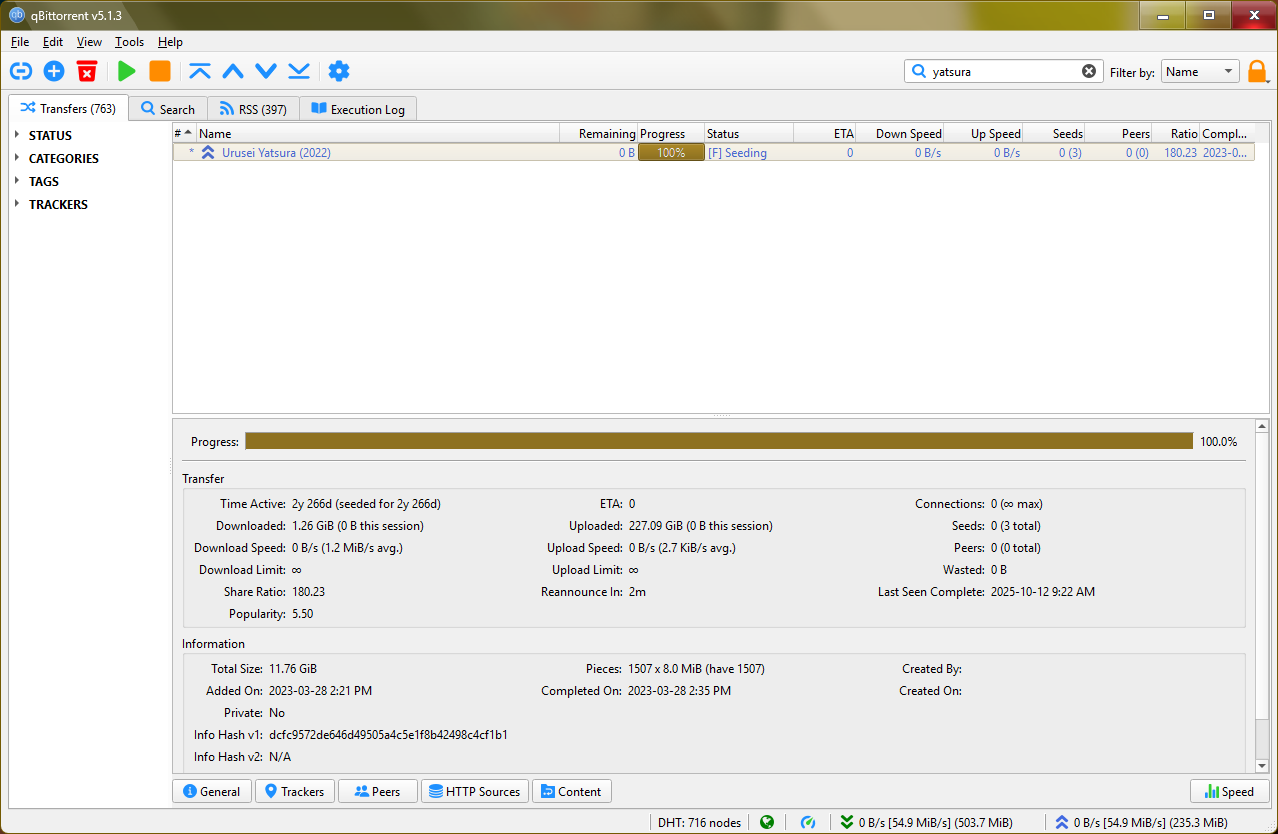1278x834 pixels.
Task: Switch to the Transfers (763) tab
Action: point(68,108)
